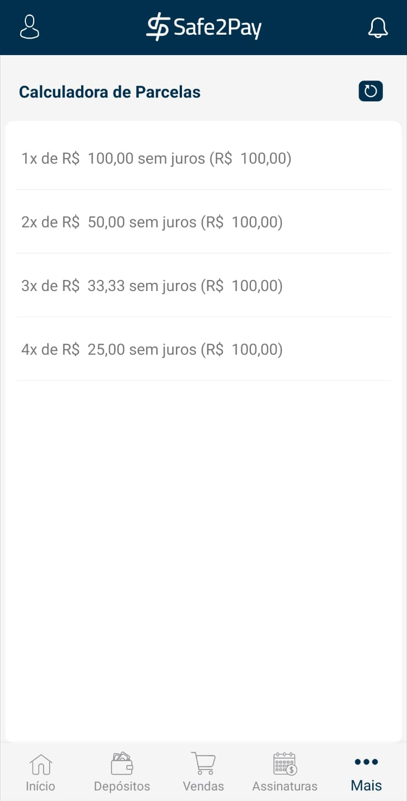This screenshot has height=801, width=407.
Task: Tap the Safe2Pay logo in header
Action: tap(204, 27)
